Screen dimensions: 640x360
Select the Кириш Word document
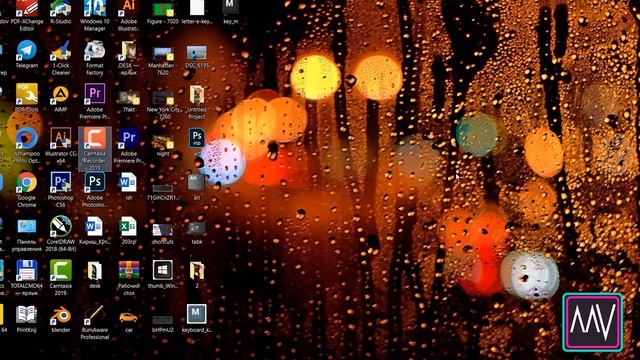point(95,229)
